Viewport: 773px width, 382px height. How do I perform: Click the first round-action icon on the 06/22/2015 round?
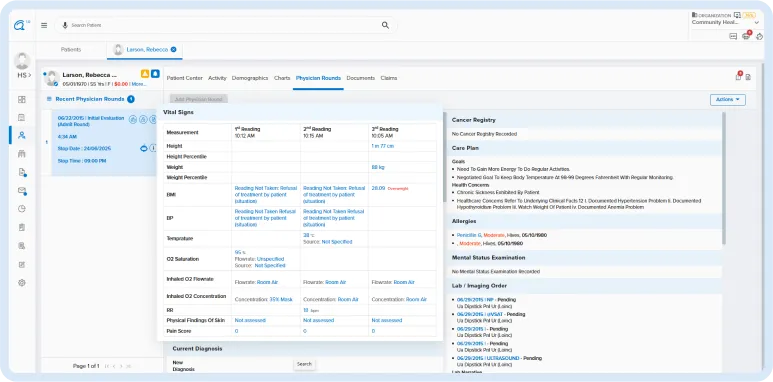coord(133,119)
